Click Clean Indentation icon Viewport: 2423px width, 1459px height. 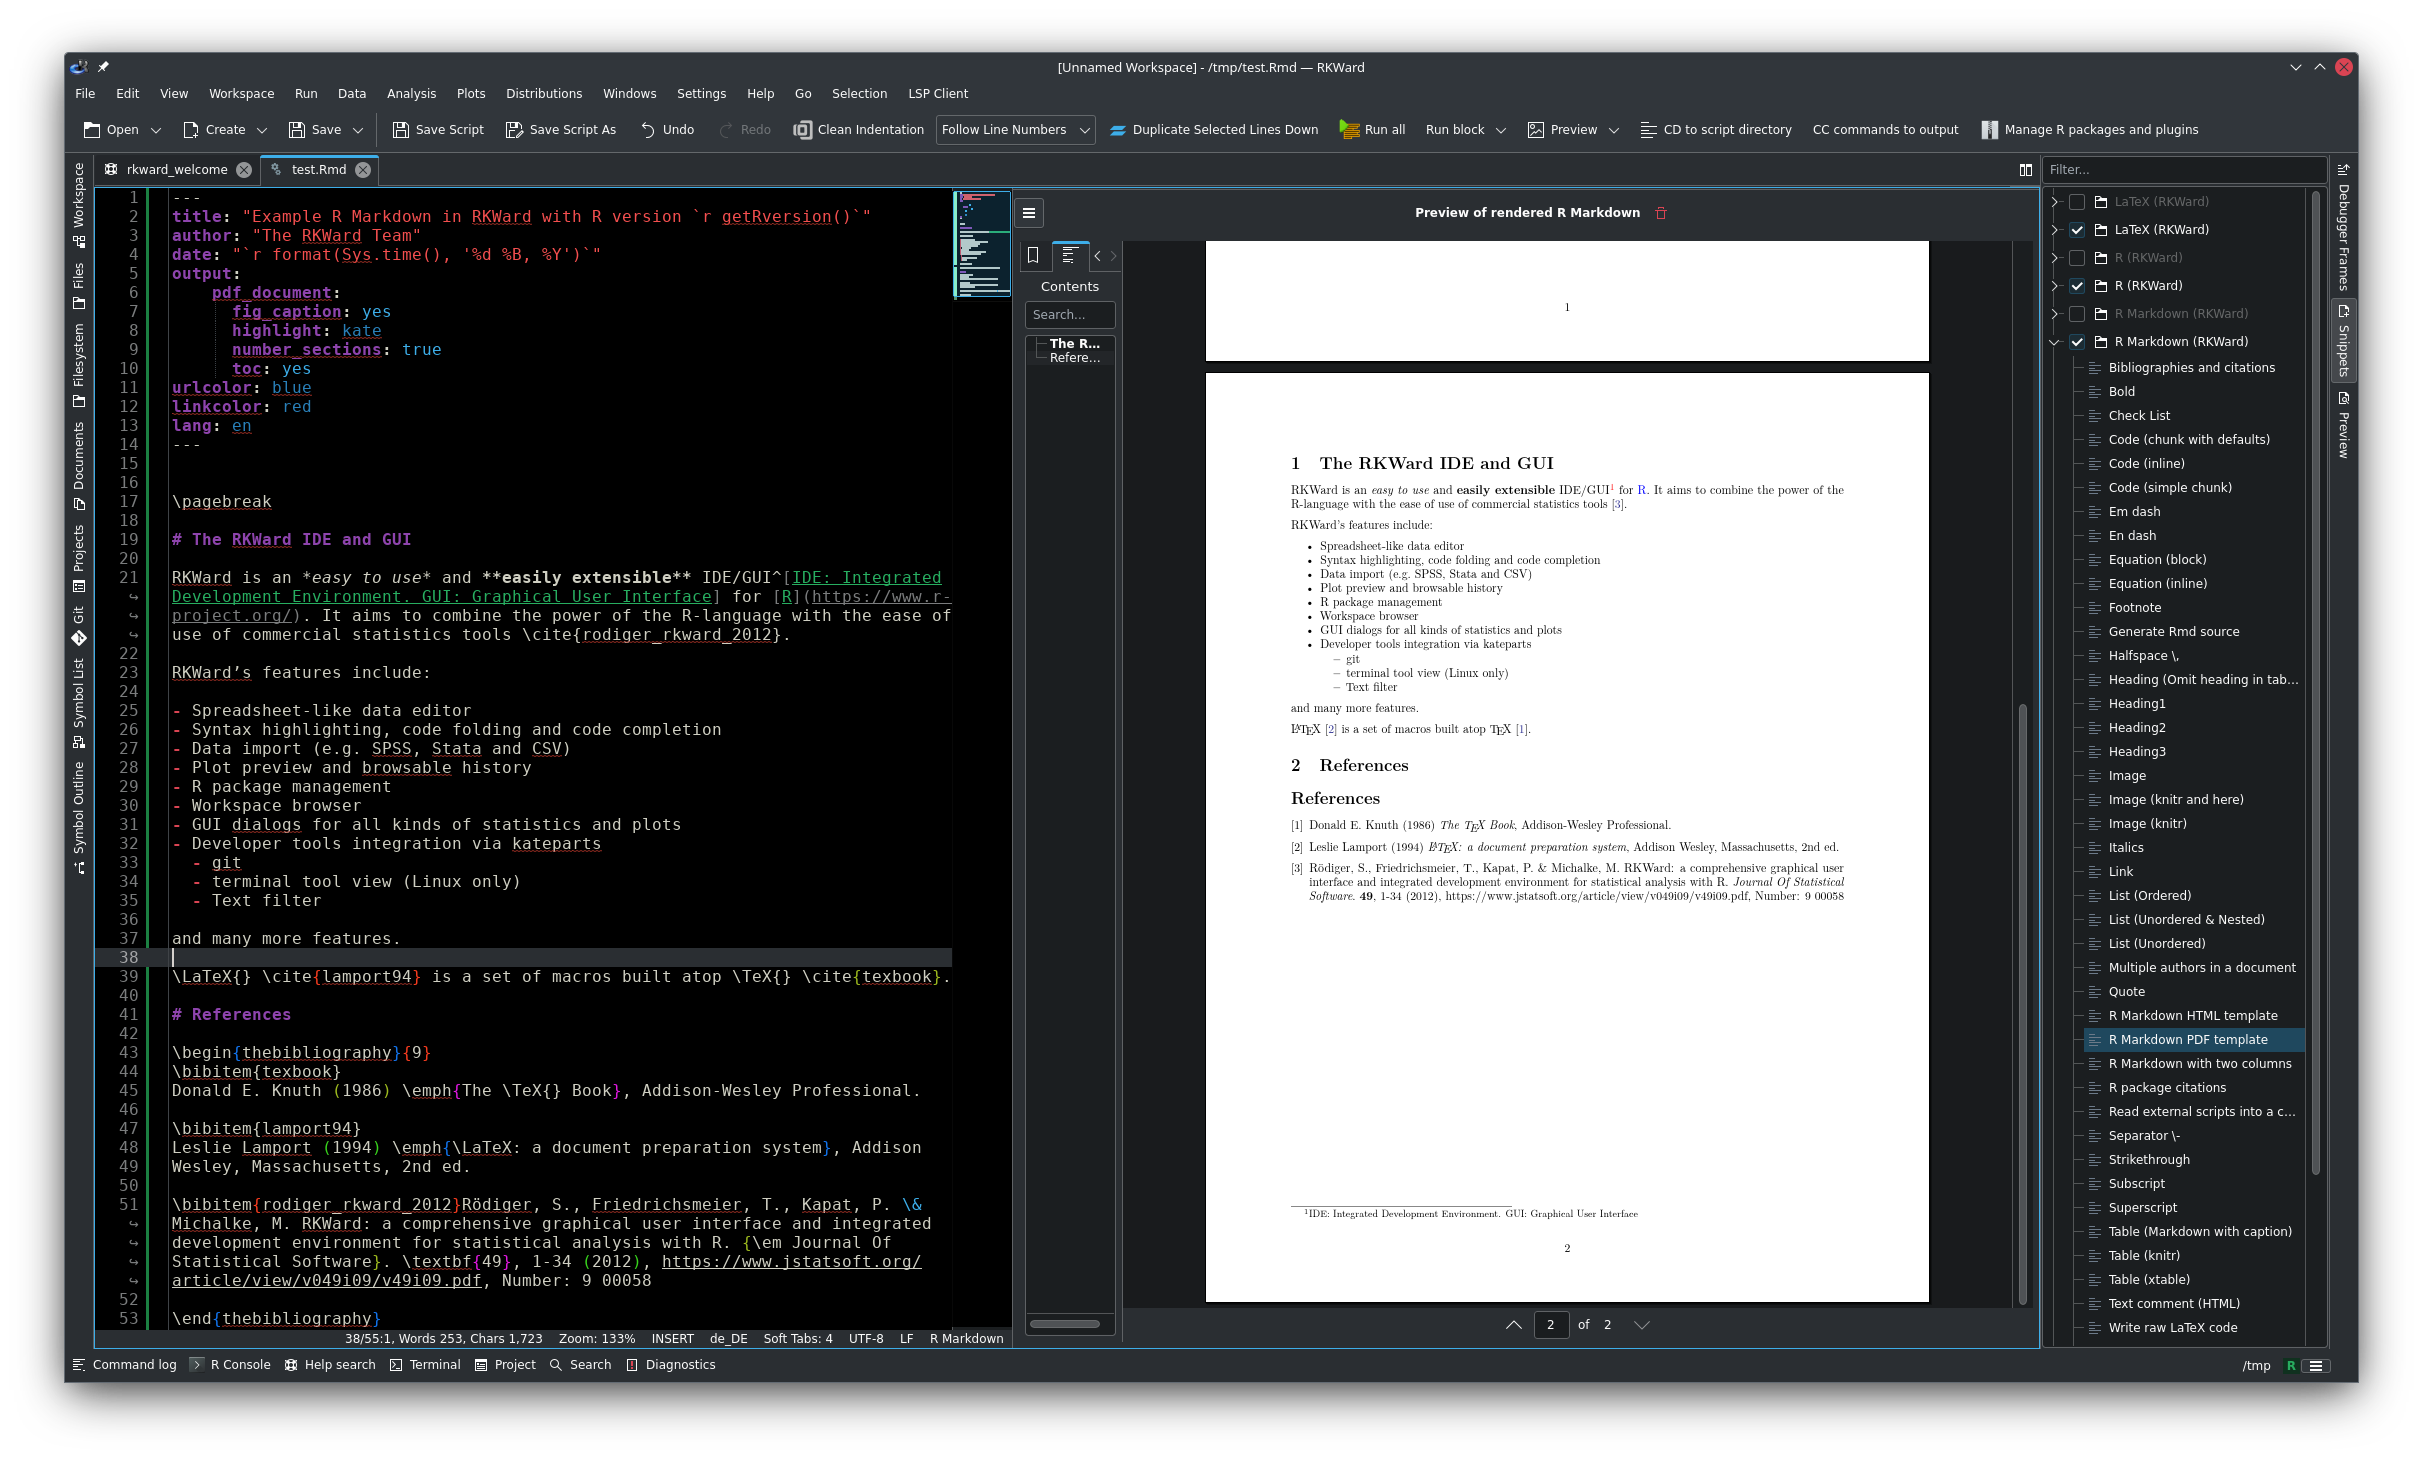point(802,130)
